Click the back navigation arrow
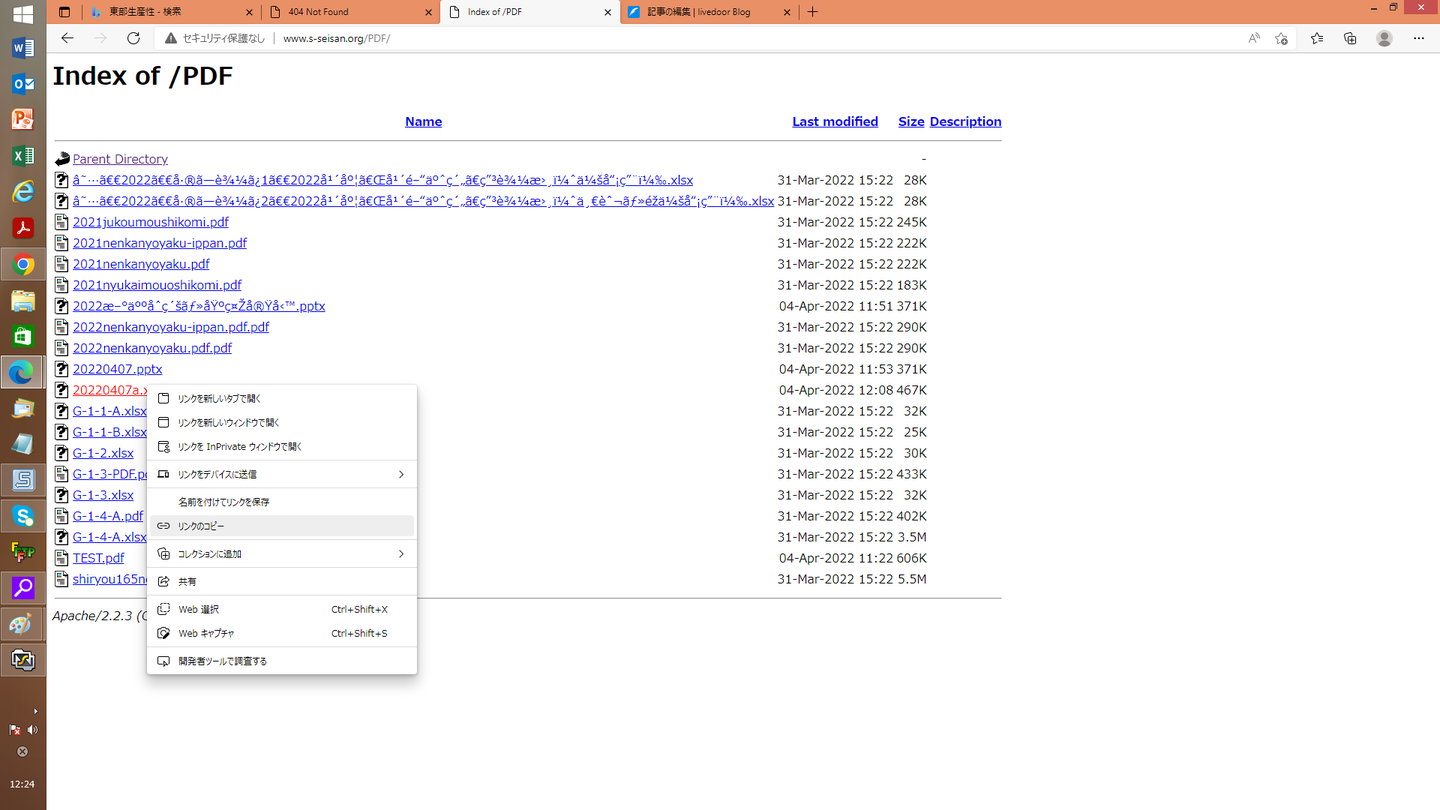Screen dimensions: 1440x810 click(67, 38)
